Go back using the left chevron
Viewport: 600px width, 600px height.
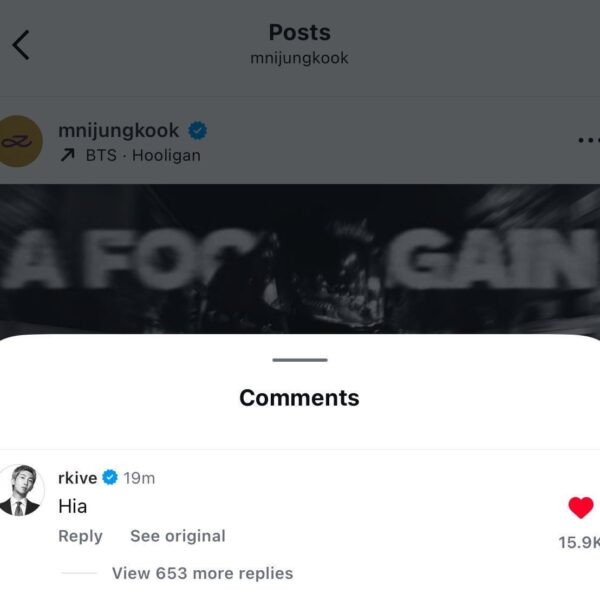tap(21, 45)
